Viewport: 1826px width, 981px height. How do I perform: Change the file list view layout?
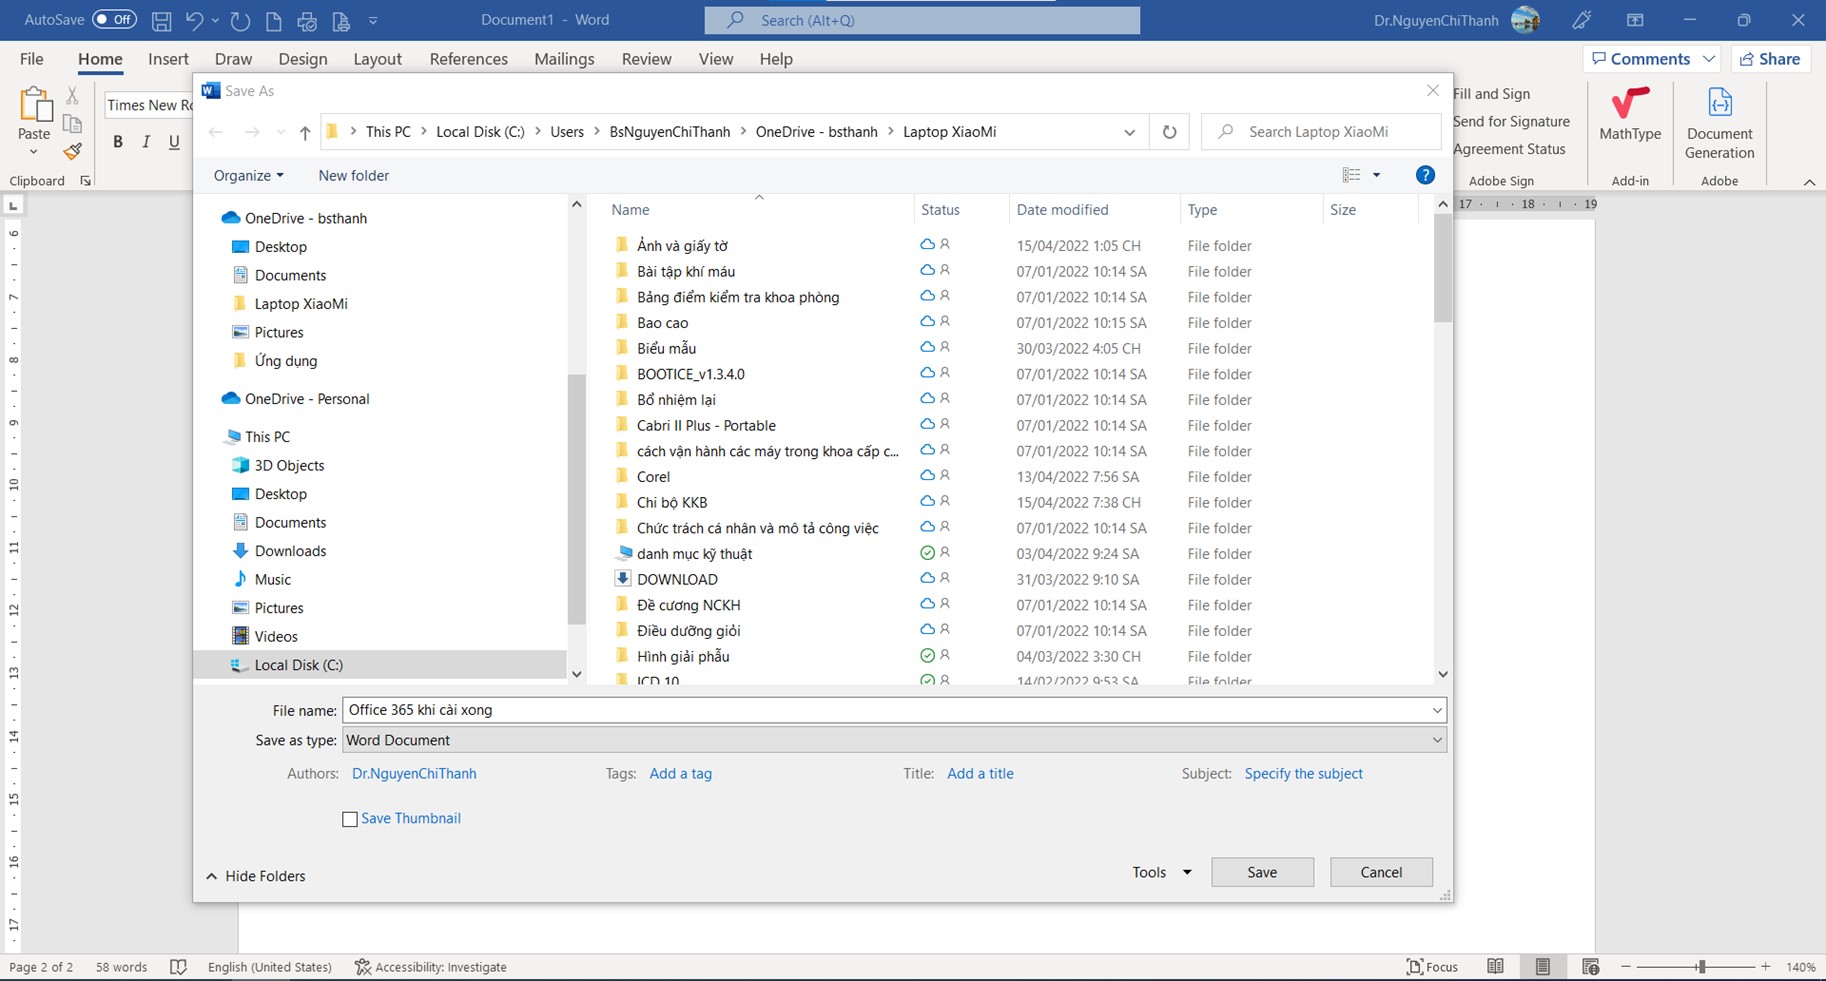pos(1351,175)
